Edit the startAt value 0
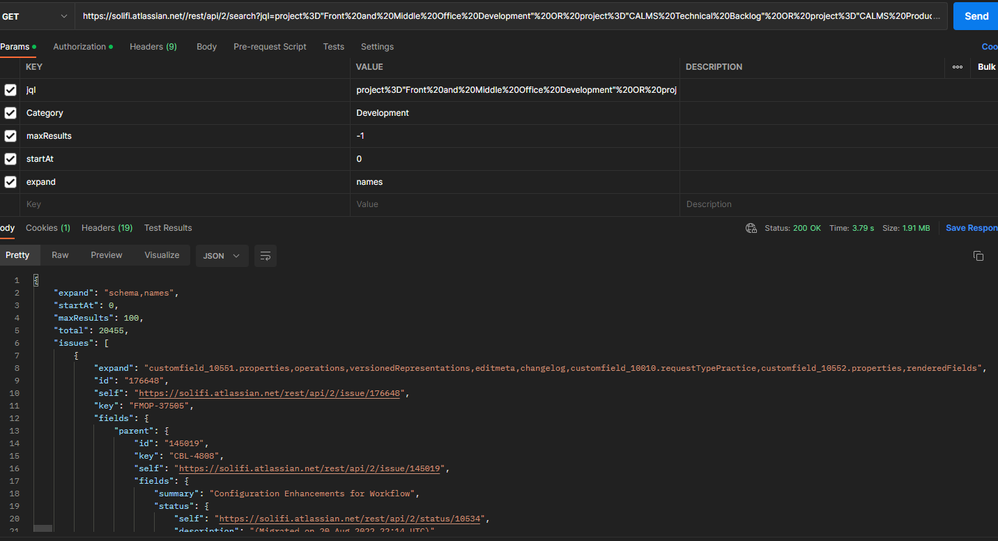The width and height of the screenshot is (998, 541). pyautogui.click(x=515, y=158)
